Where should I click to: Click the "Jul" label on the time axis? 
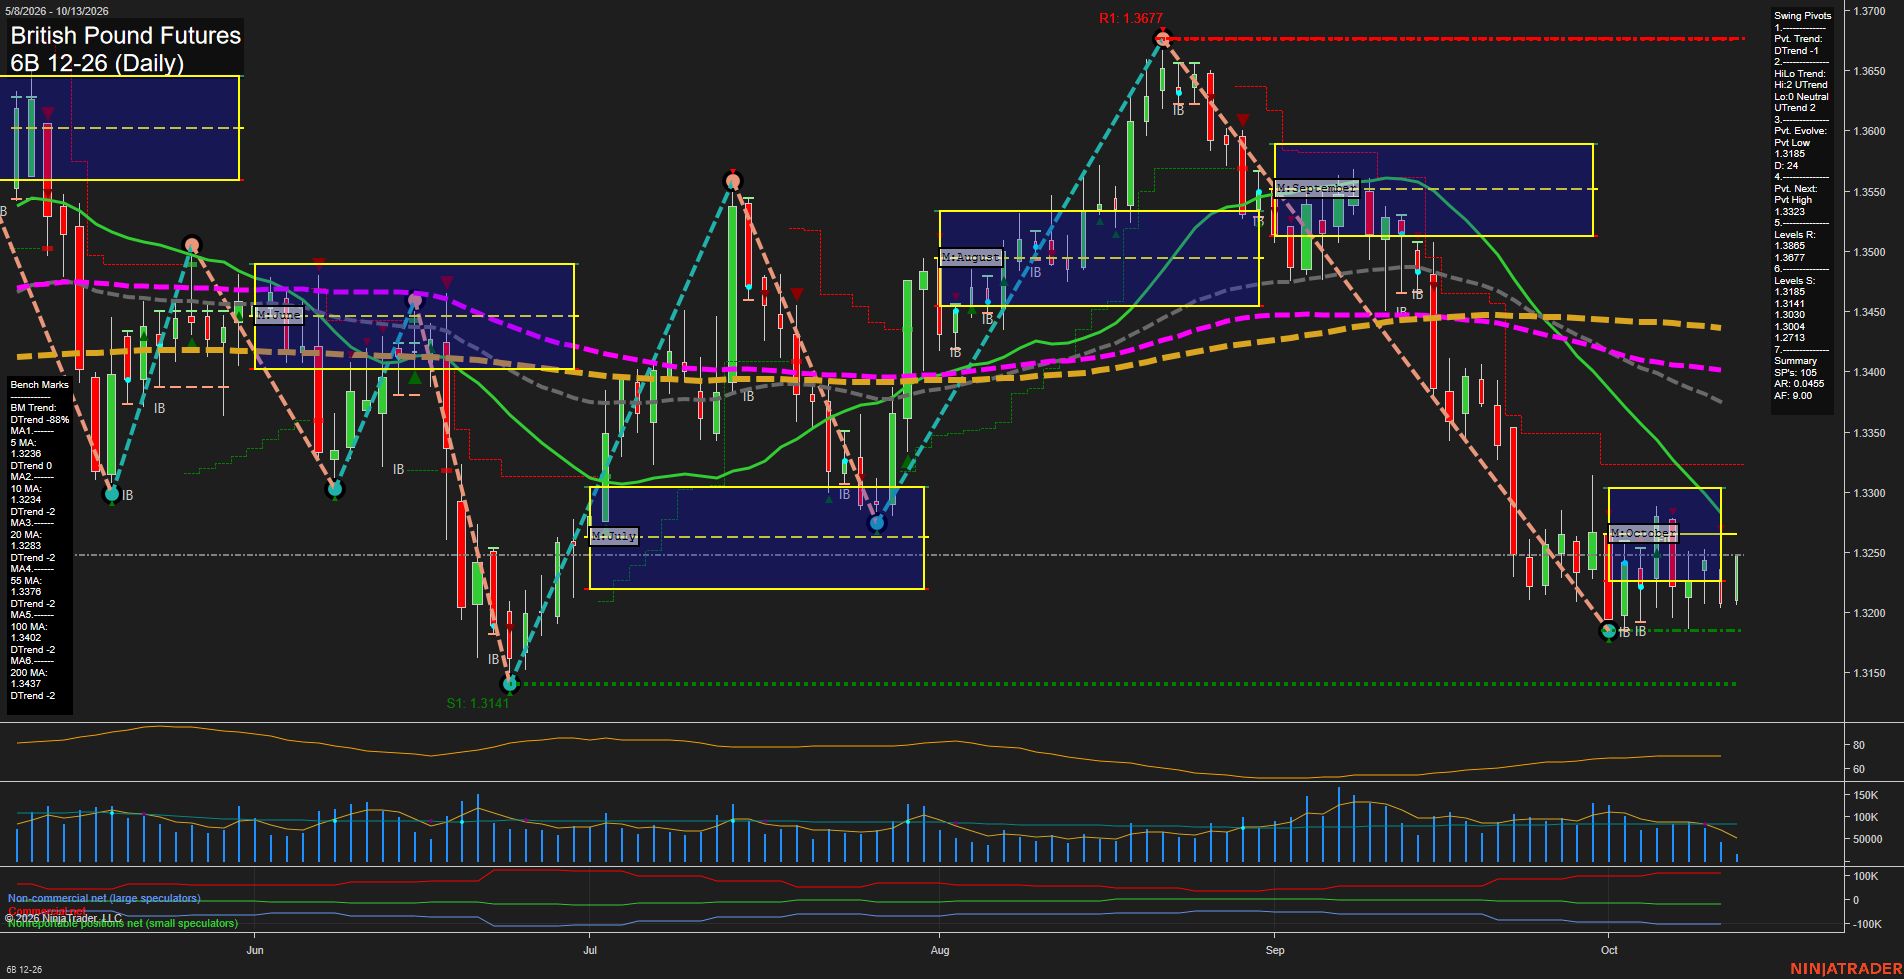coord(590,950)
